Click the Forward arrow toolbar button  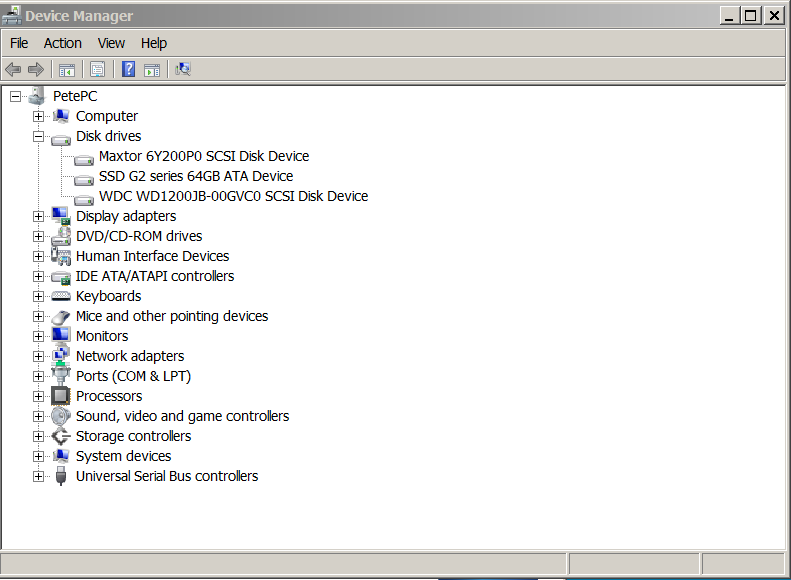coord(36,69)
